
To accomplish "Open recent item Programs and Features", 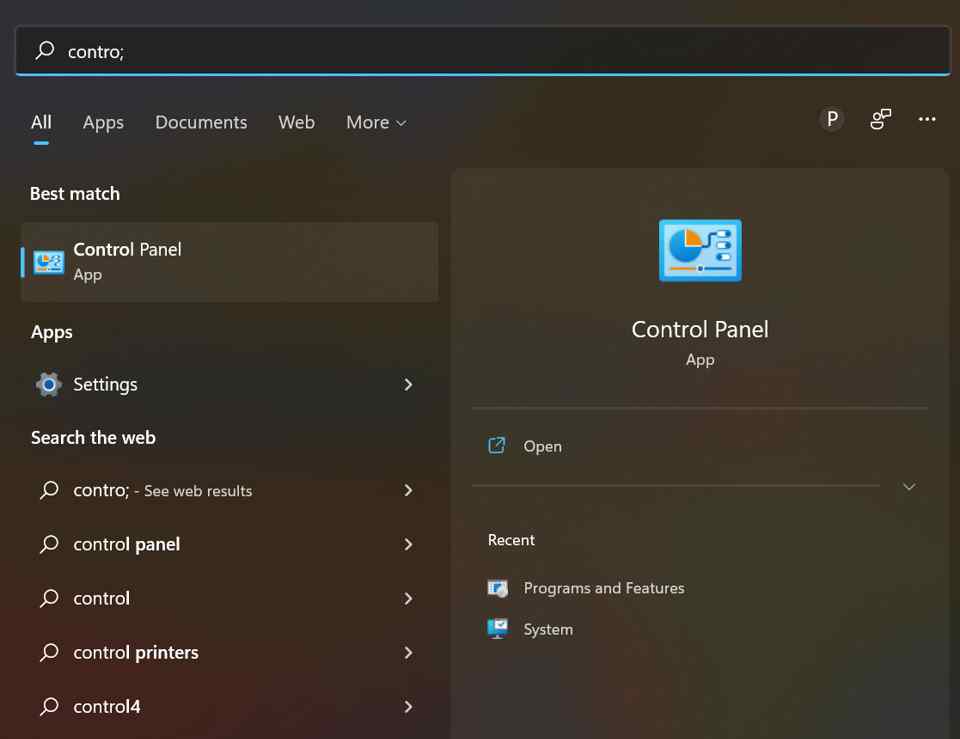I will (604, 588).
